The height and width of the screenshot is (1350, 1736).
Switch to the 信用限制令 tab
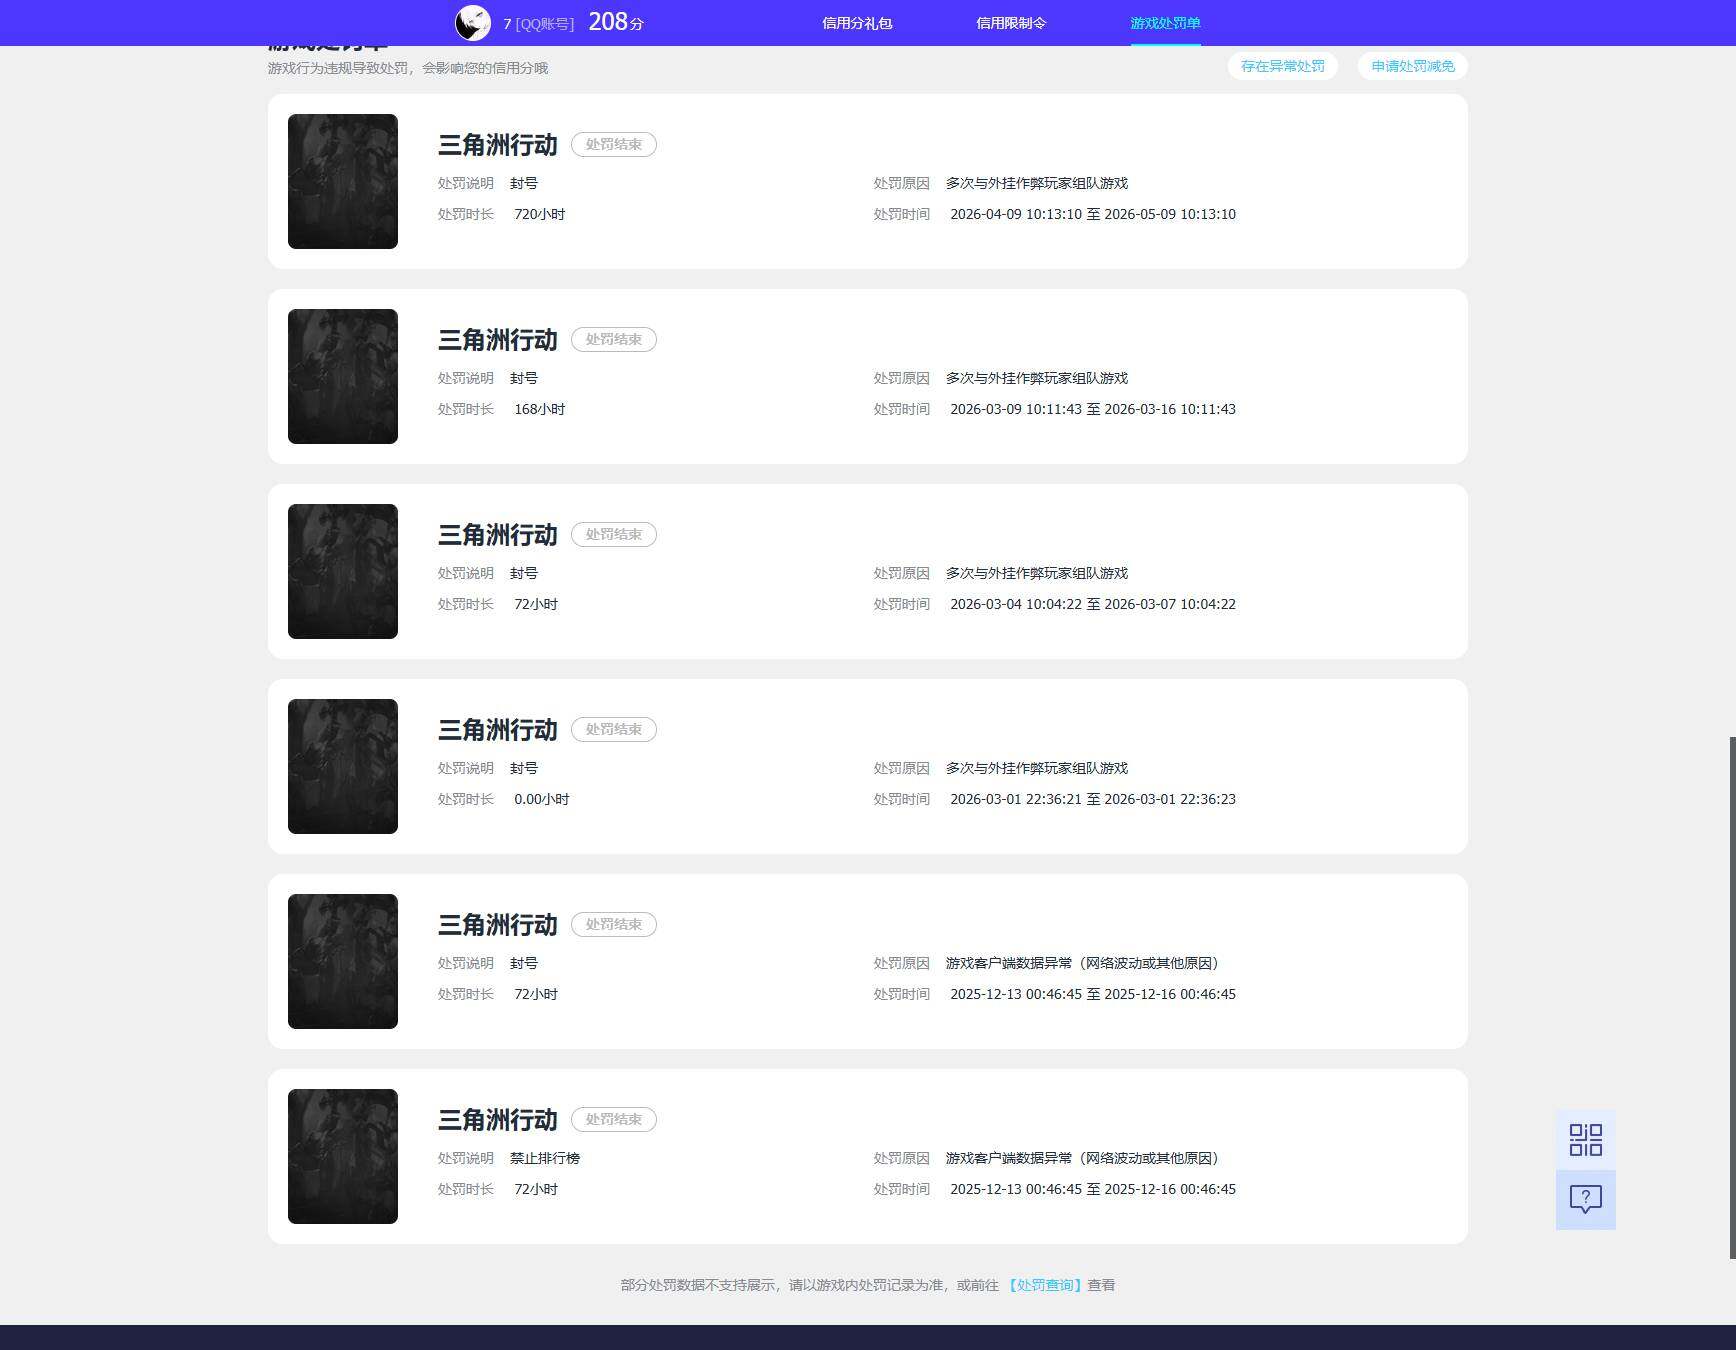coord(1010,23)
